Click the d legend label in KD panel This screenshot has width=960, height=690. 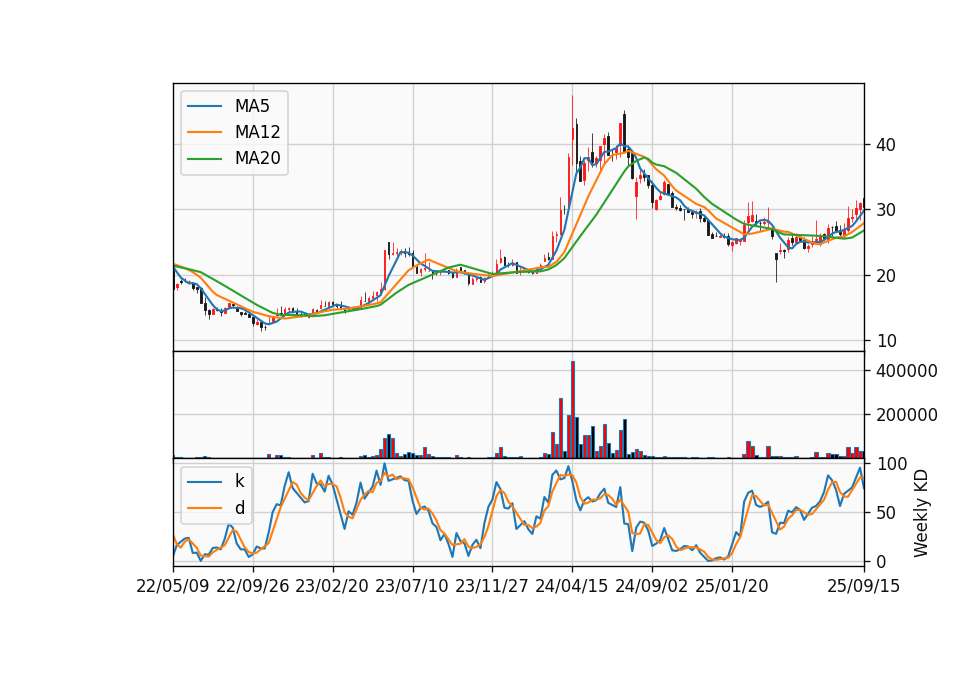click(x=240, y=508)
